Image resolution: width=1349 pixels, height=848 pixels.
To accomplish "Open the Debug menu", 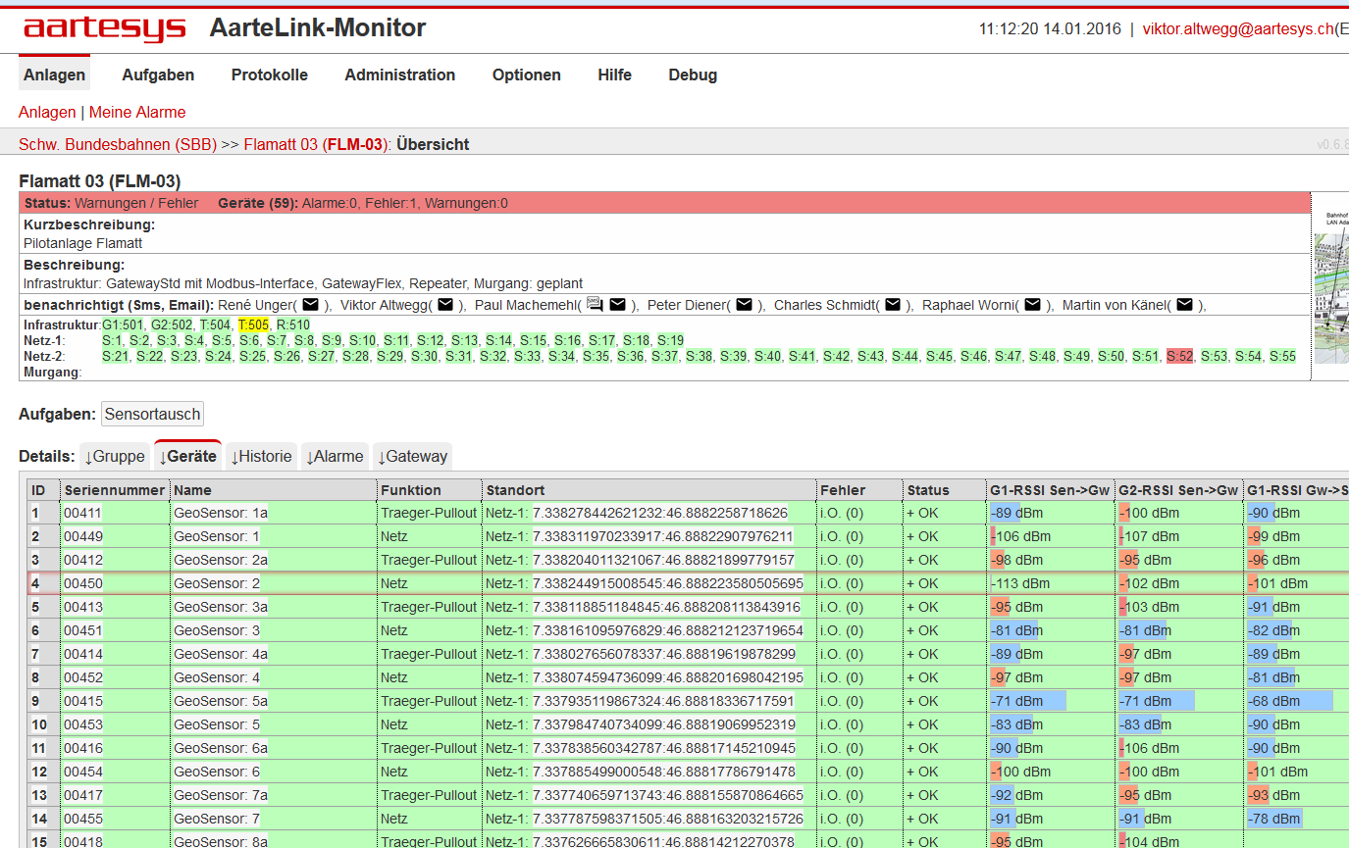I will pyautogui.click(x=693, y=75).
